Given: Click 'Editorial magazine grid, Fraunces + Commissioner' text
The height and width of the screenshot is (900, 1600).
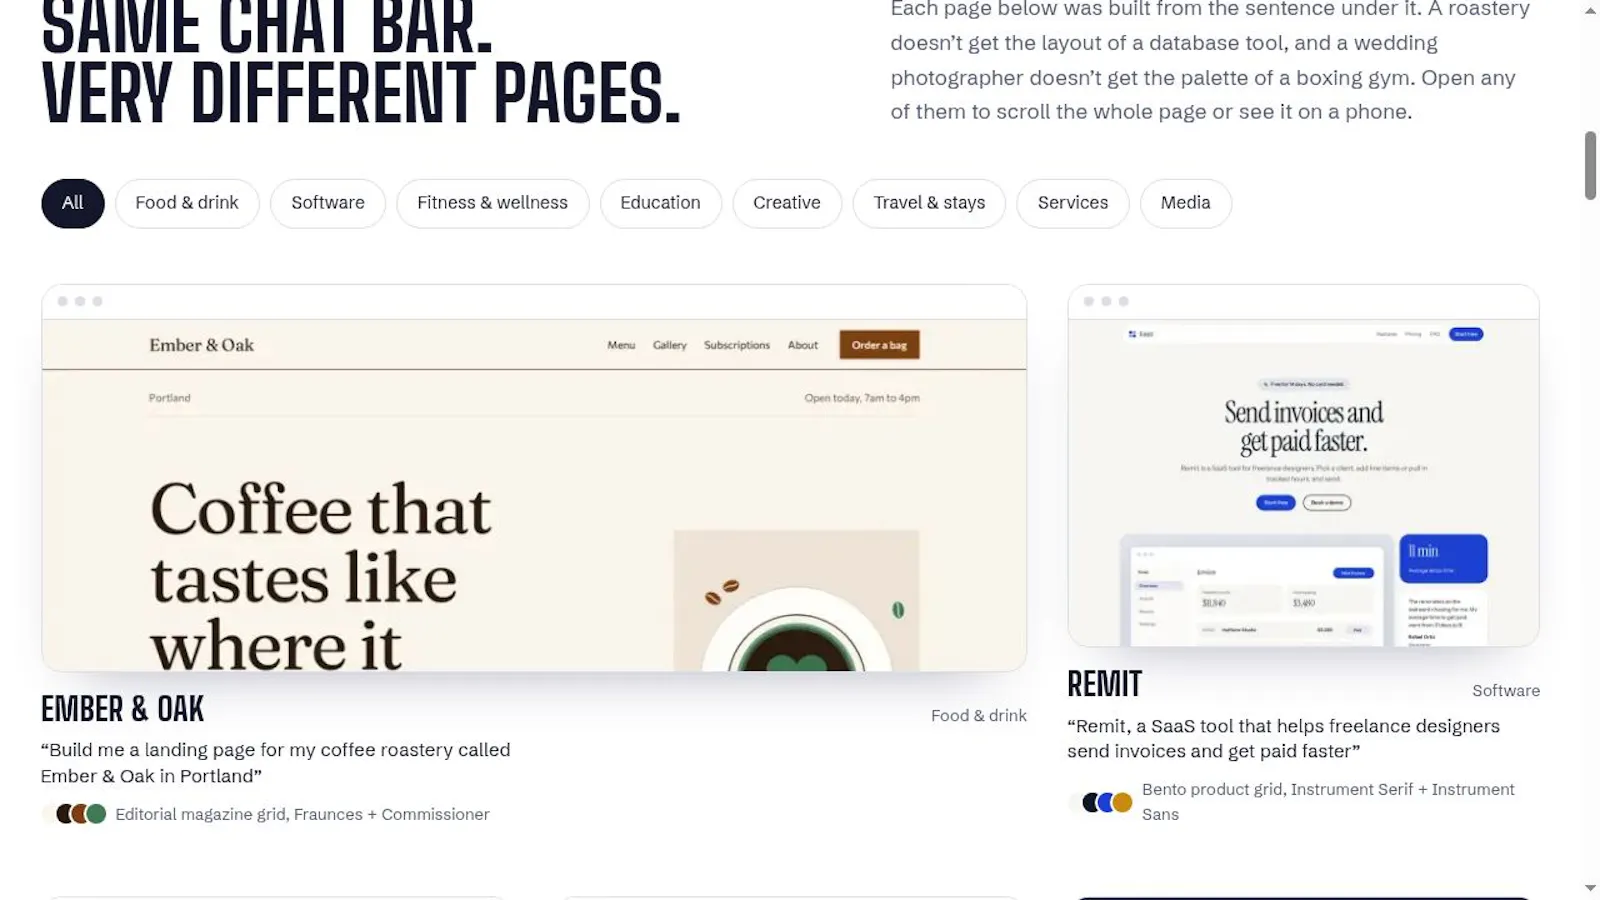Looking at the screenshot, I should 302,814.
